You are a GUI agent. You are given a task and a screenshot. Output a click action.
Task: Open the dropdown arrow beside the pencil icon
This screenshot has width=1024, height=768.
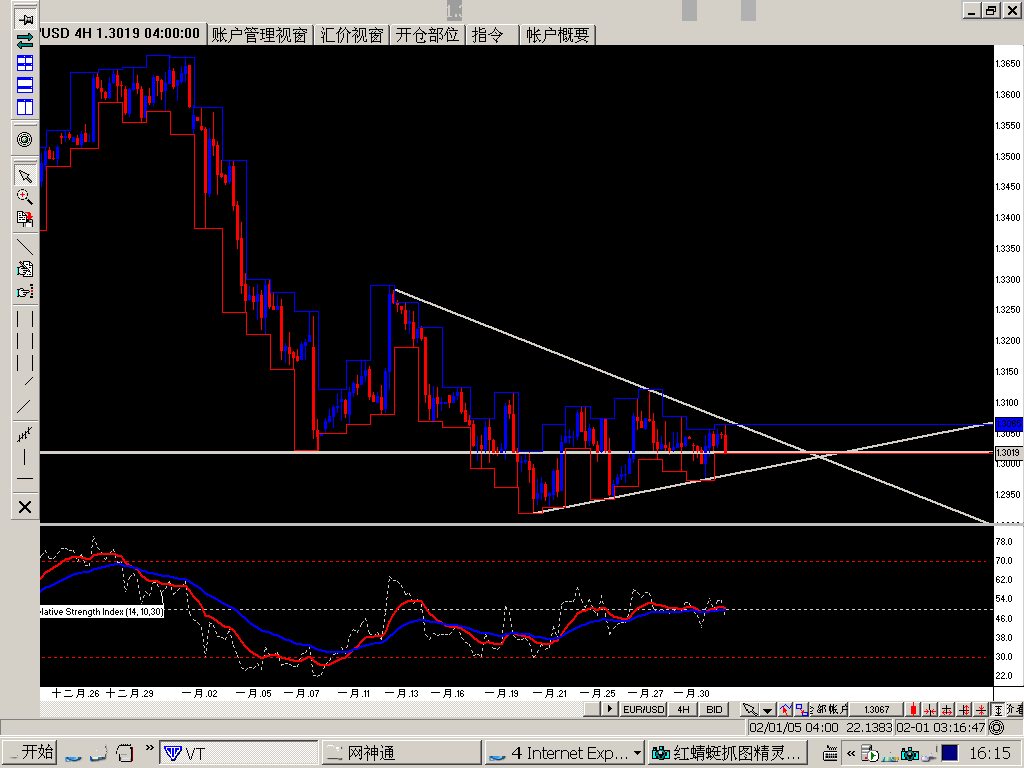(x=768, y=709)
